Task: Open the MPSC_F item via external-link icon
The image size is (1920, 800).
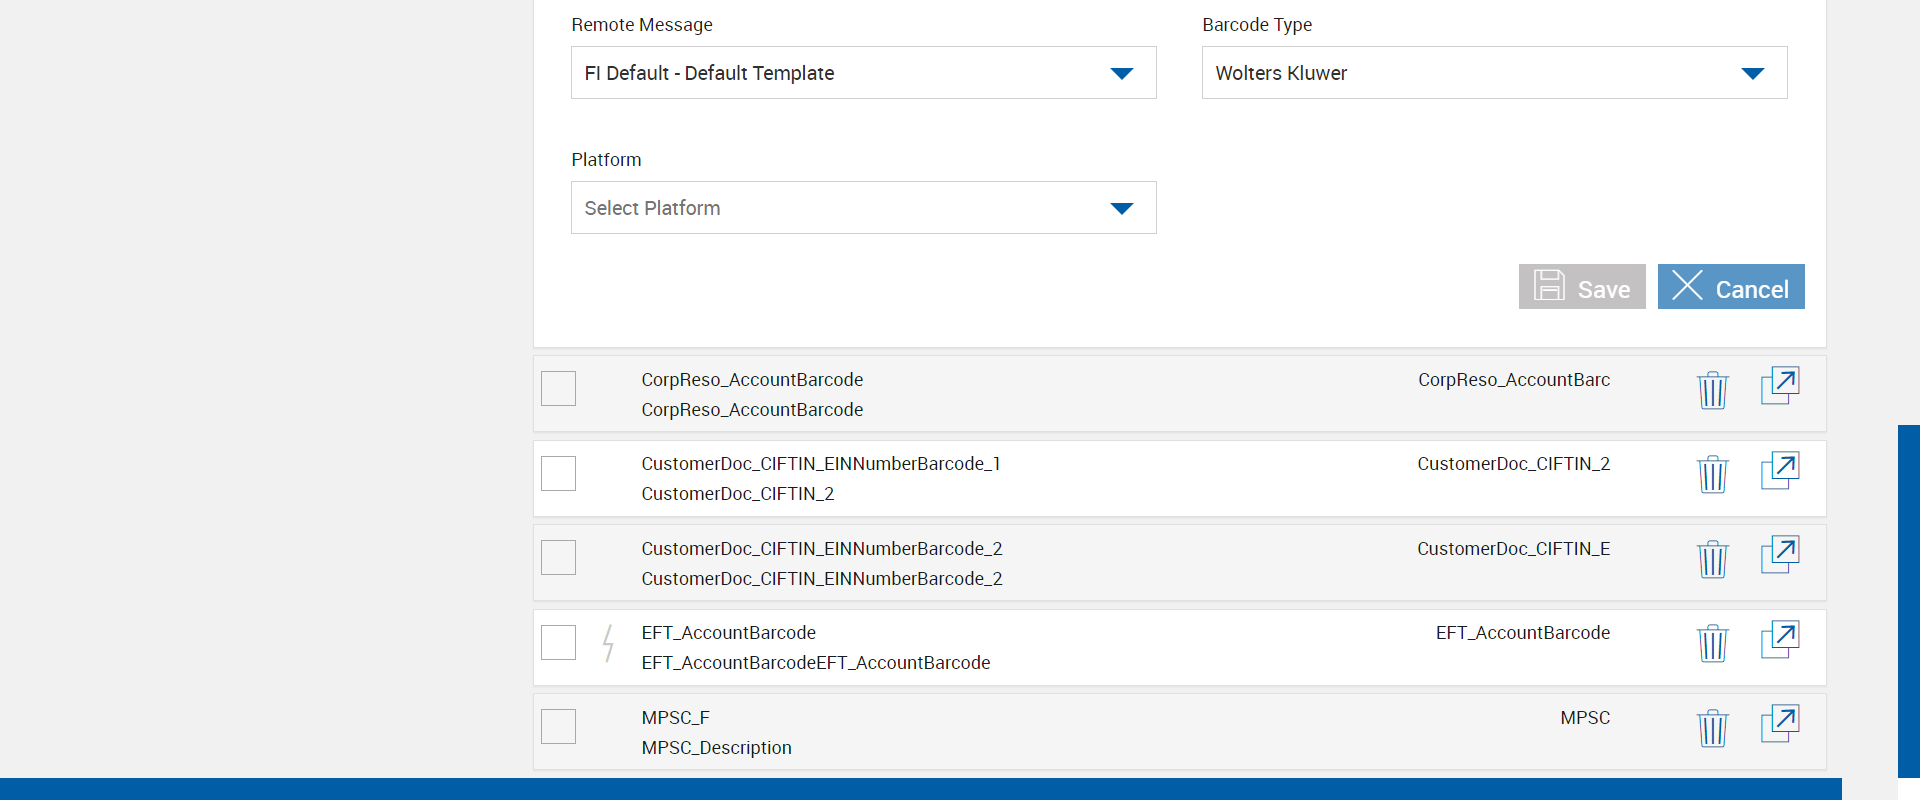Action: pos(1779,724)
